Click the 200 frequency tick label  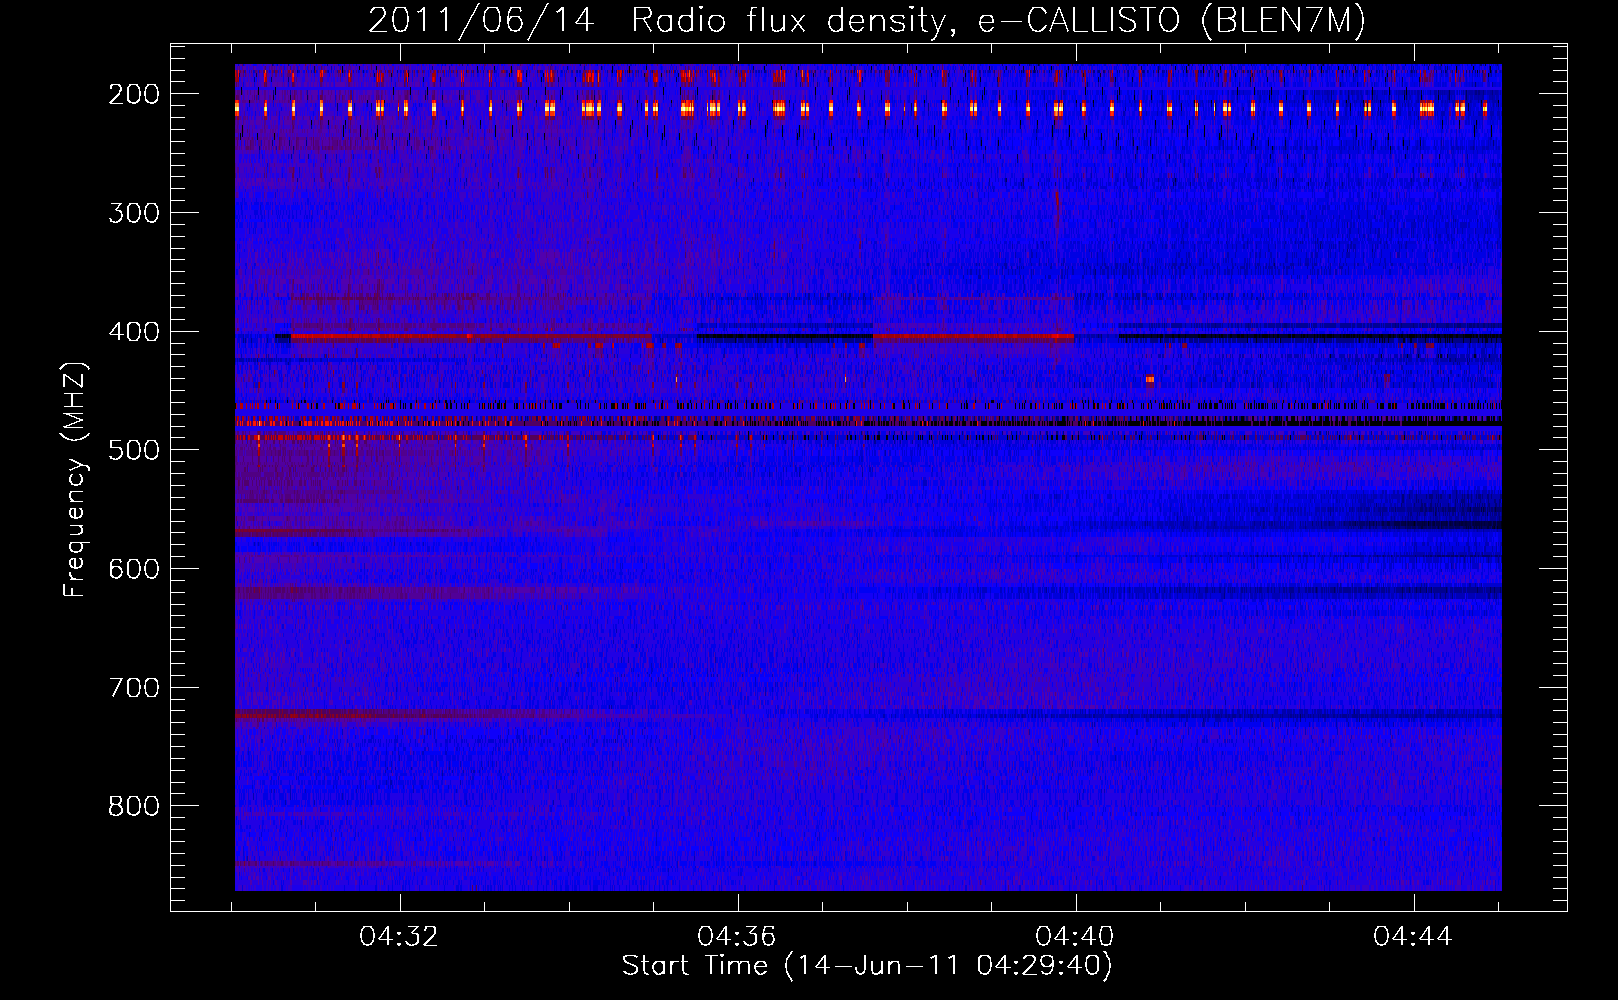tap(134, 94)
